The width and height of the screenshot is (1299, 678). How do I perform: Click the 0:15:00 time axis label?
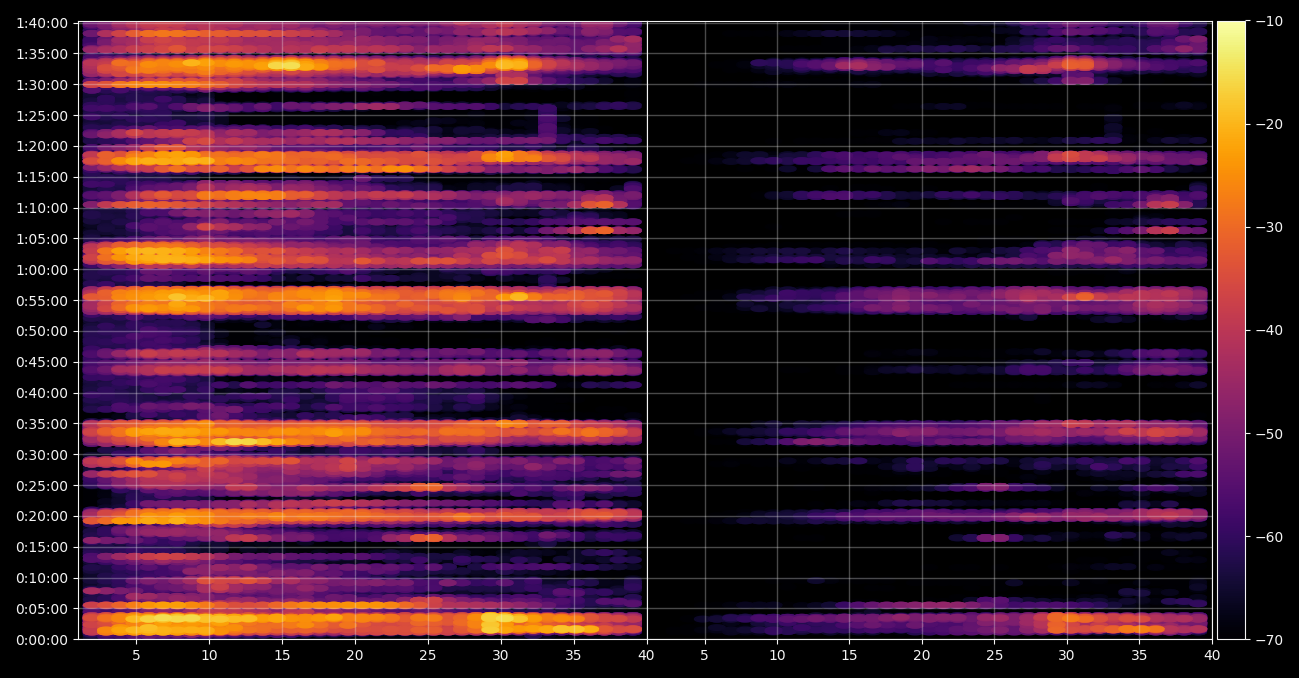click(42, 547)
